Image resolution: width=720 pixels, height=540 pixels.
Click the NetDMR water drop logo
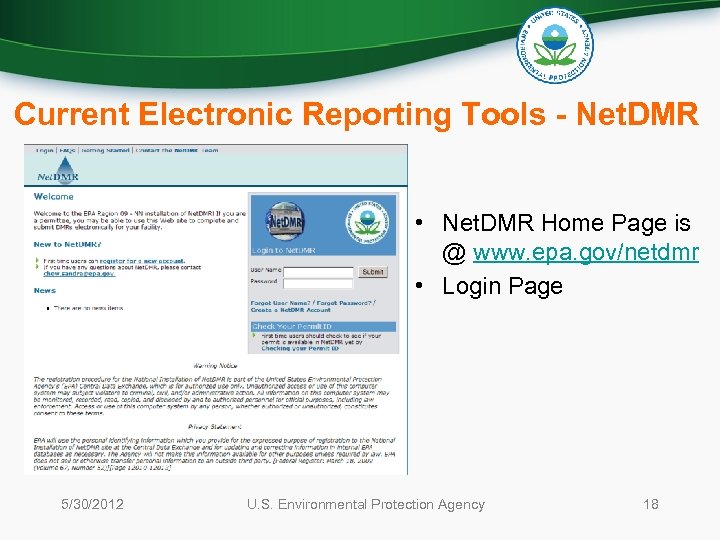tap(59, 171)
